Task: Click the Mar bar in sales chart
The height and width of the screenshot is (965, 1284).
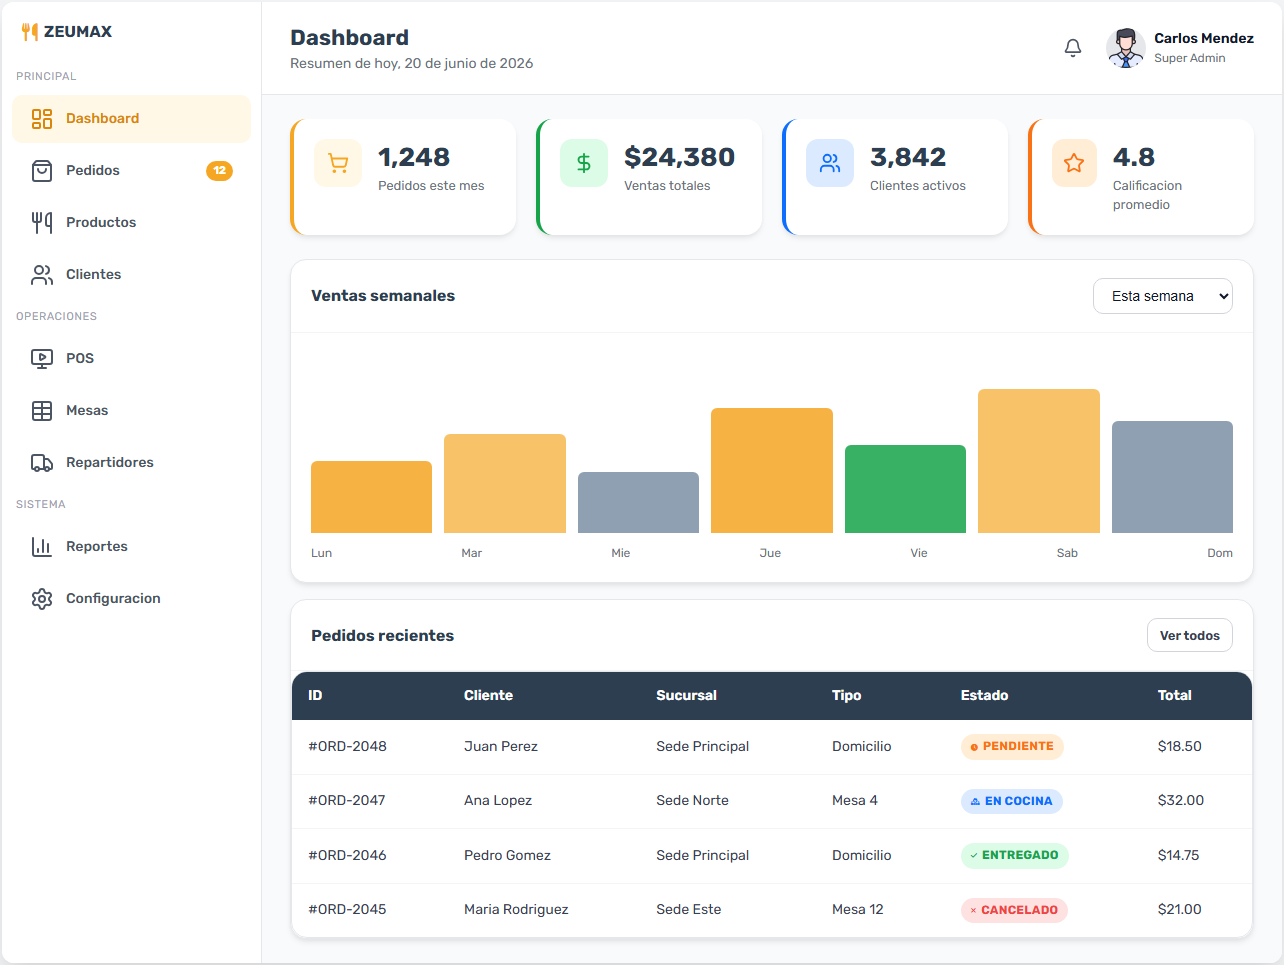Action: click(x=505, y=484)
